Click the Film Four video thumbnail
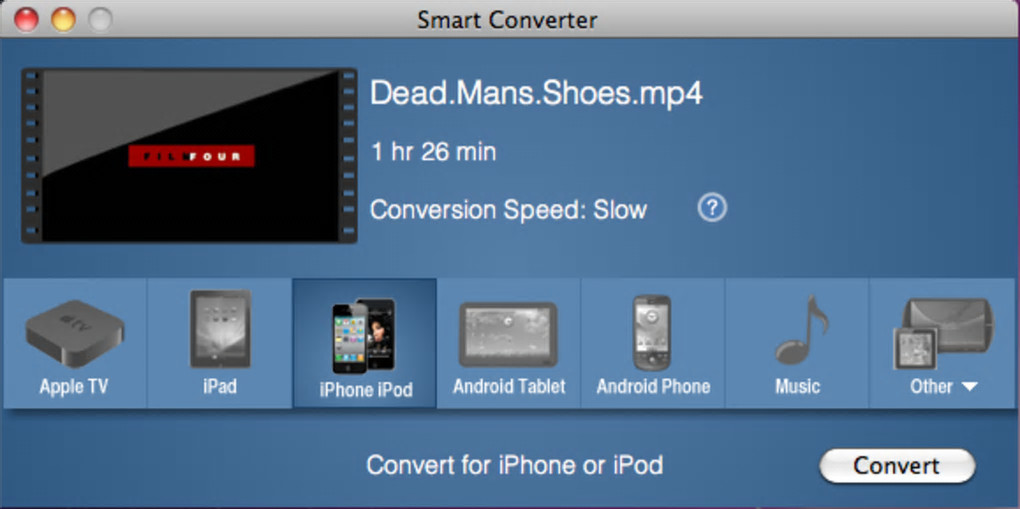 tap(189, 156)
